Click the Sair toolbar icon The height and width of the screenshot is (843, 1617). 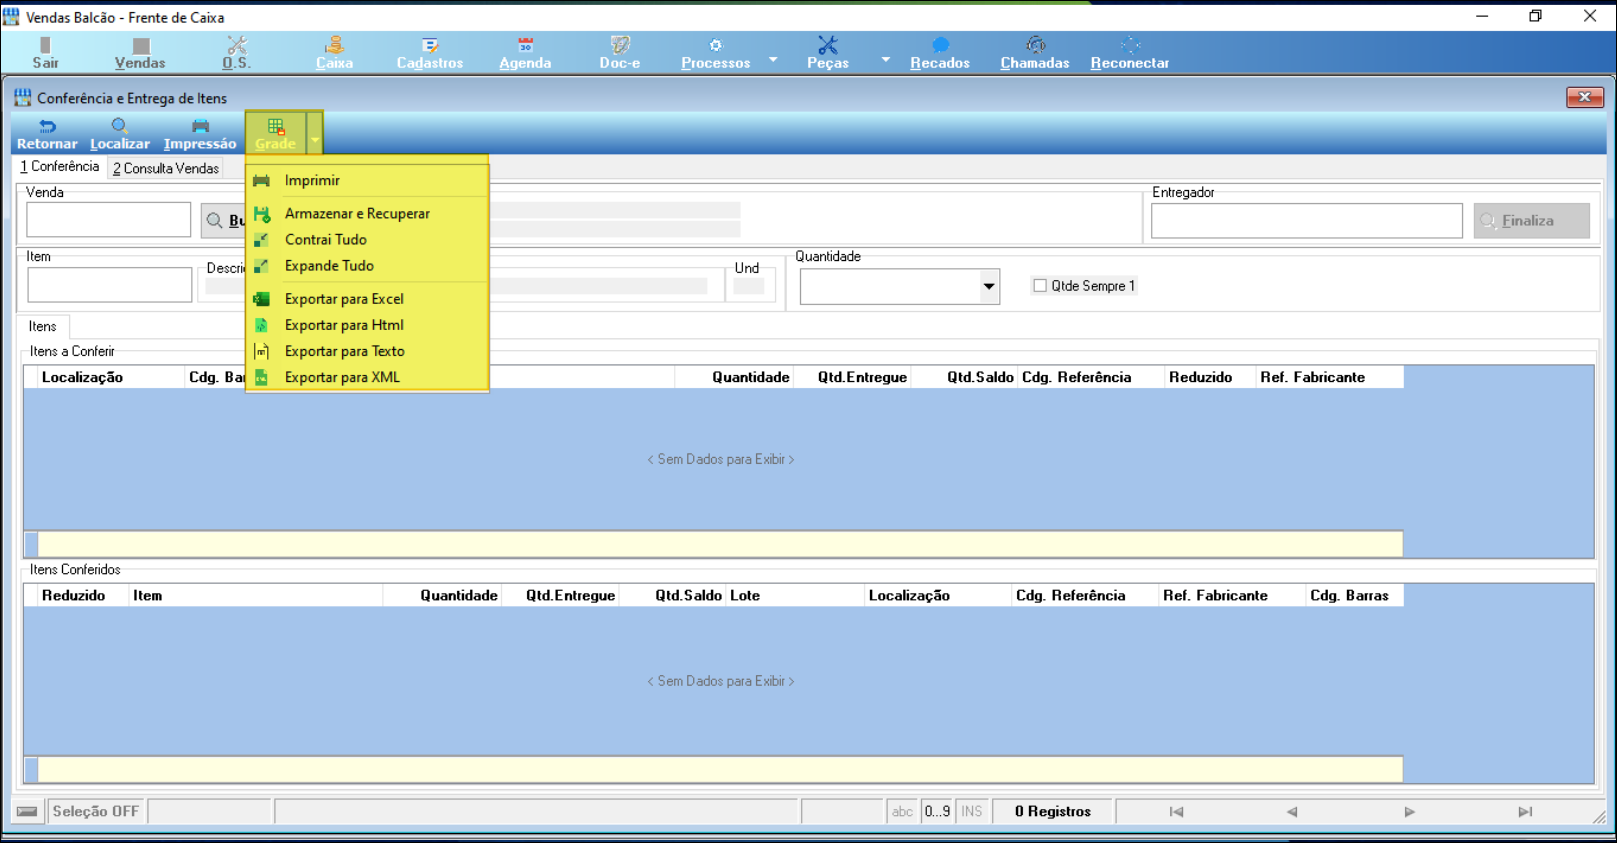pos(45,46)
